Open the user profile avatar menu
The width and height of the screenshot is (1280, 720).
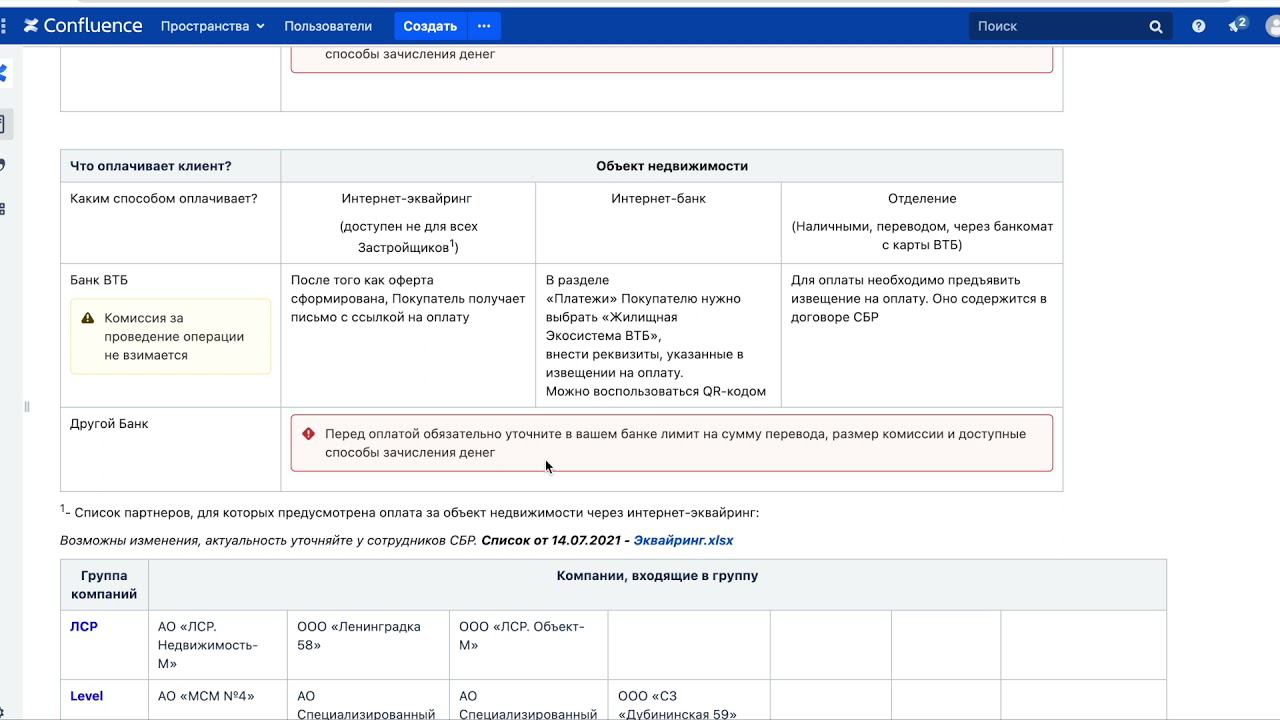1274,26
